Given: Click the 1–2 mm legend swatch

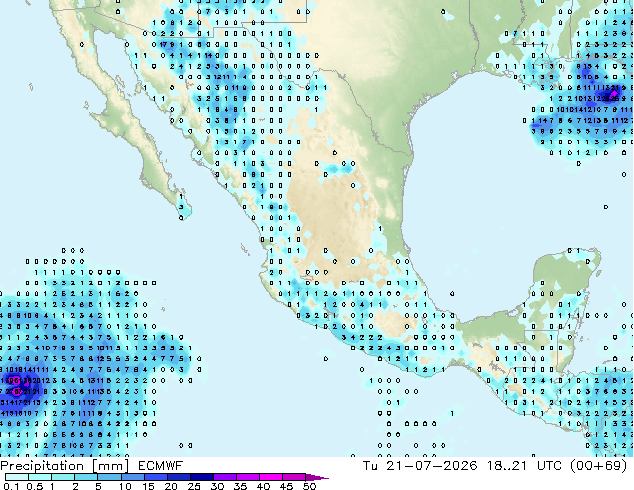Looking at the screenshot, I should coord(63,477).
